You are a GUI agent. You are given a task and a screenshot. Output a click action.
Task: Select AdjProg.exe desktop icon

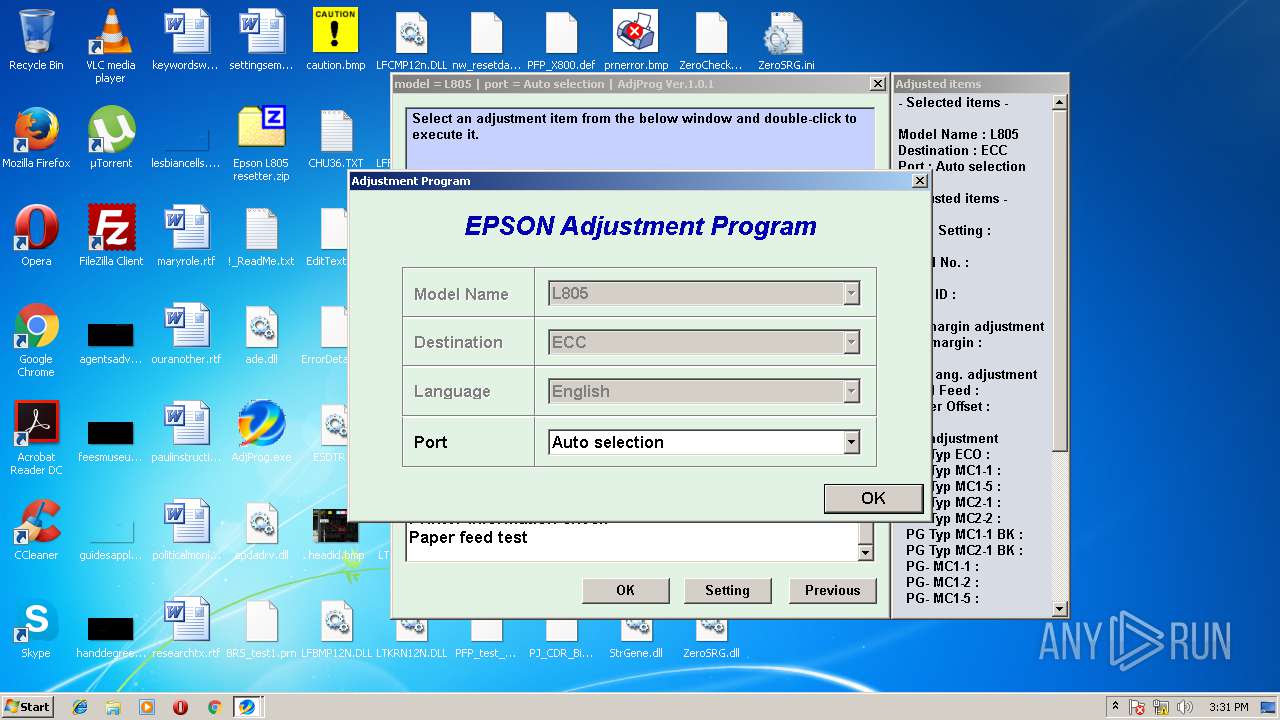tap(261, 431)
